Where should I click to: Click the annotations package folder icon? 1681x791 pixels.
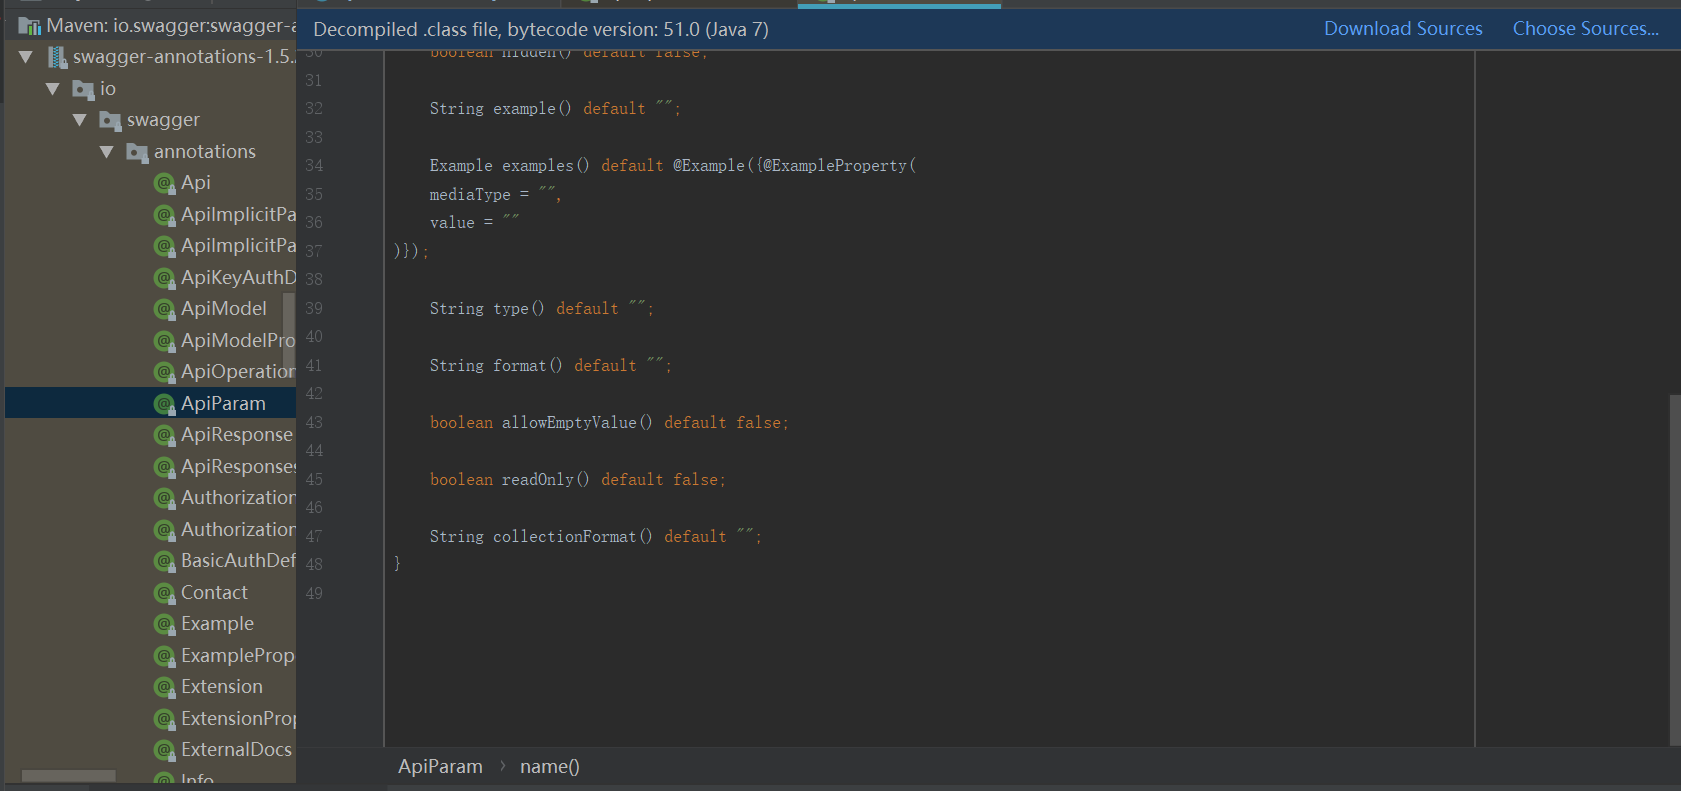[138, 152]
